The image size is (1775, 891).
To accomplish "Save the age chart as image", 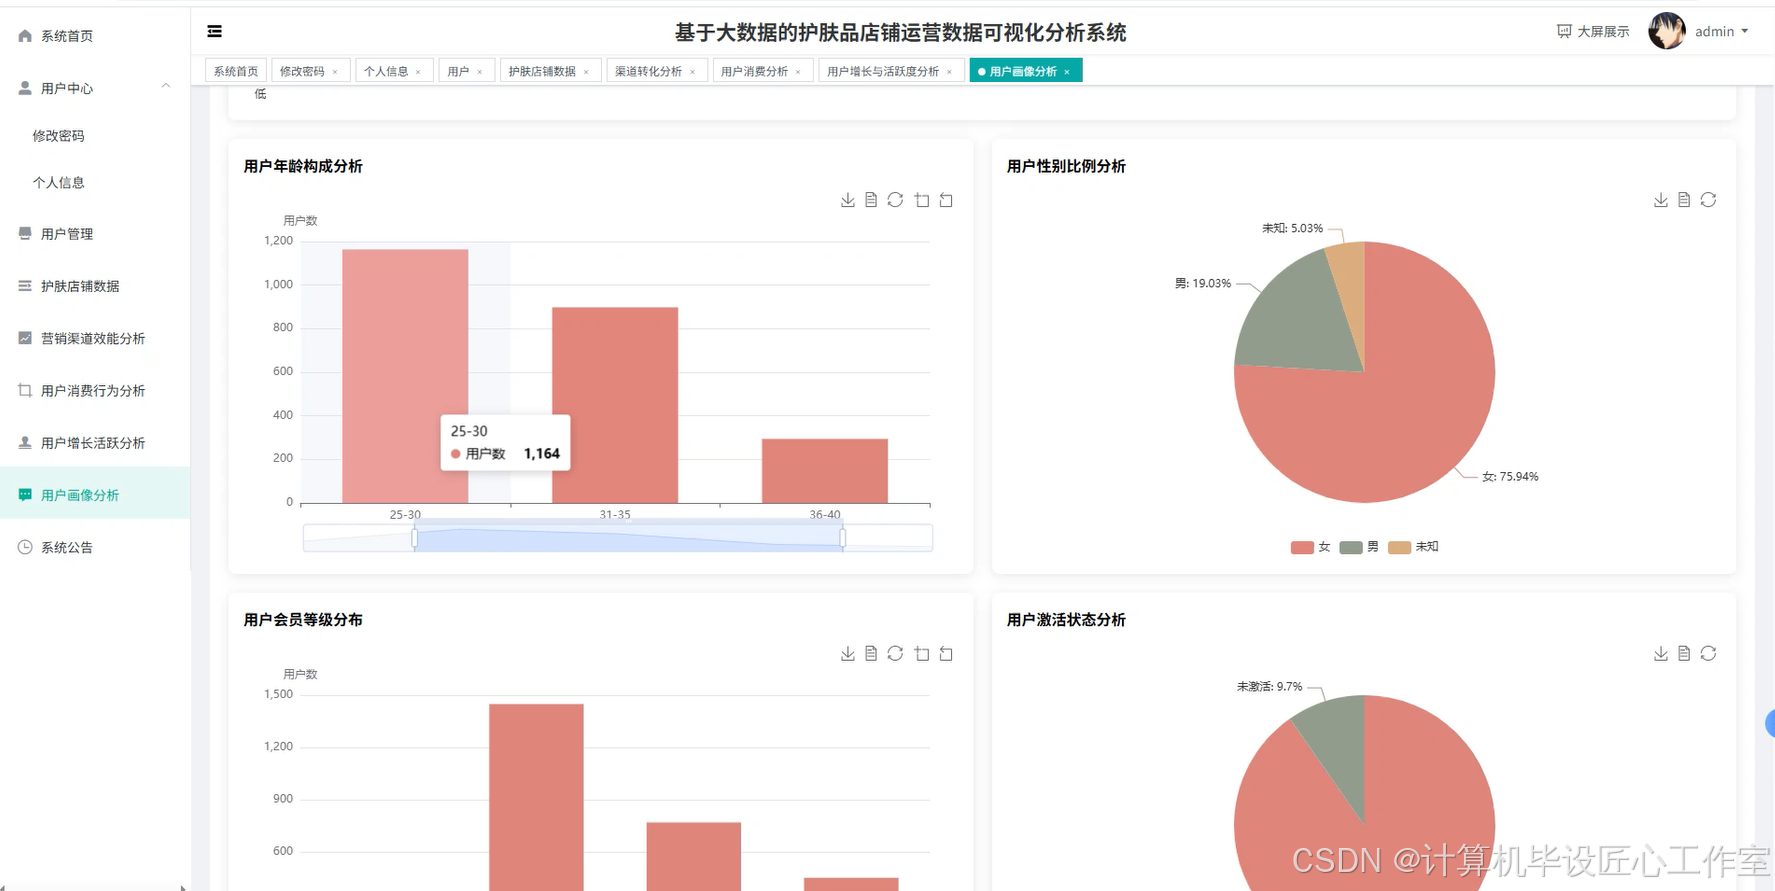I will click(848, 200).
